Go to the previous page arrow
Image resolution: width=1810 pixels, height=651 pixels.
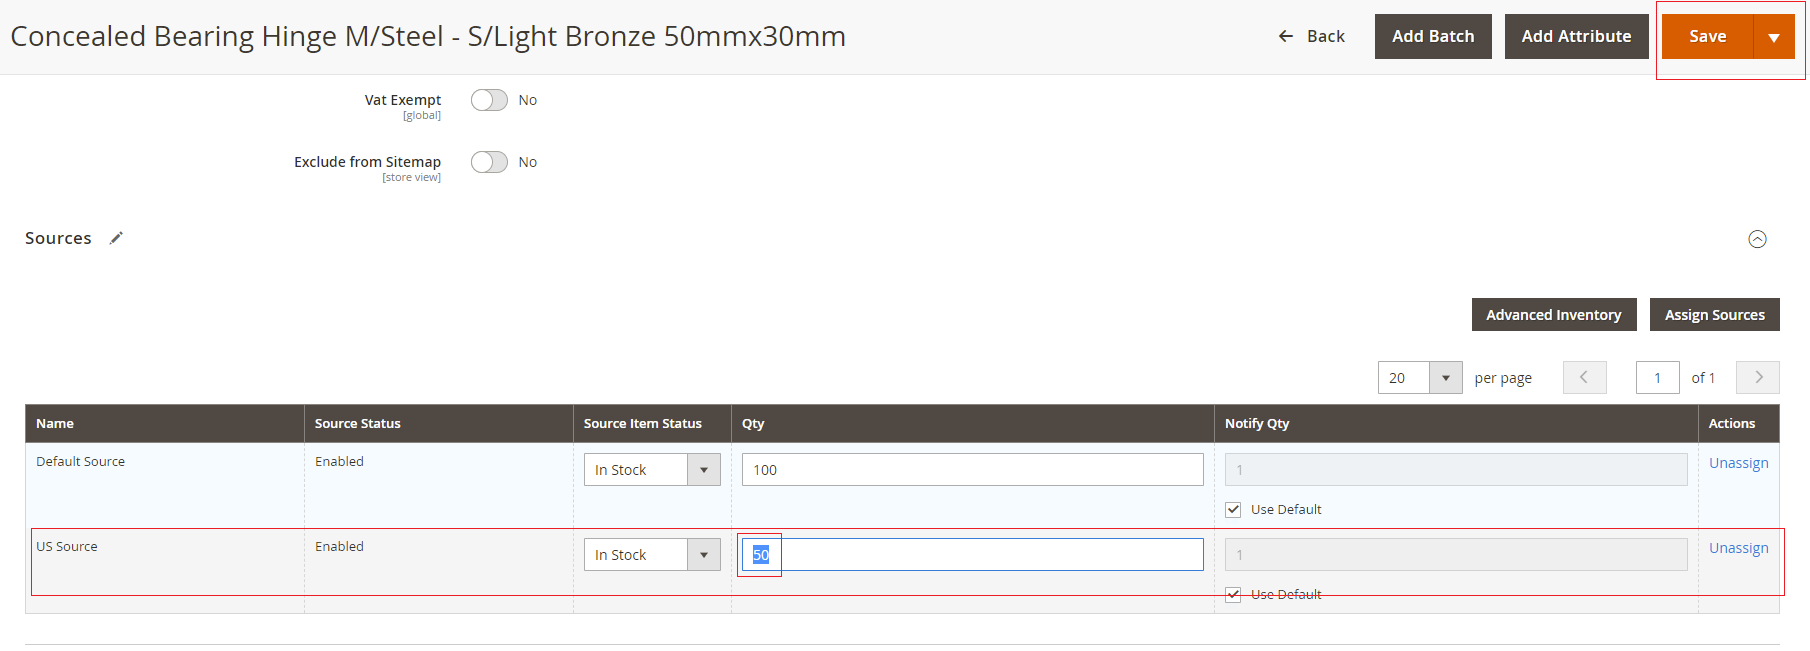[x=1584, y=377]
